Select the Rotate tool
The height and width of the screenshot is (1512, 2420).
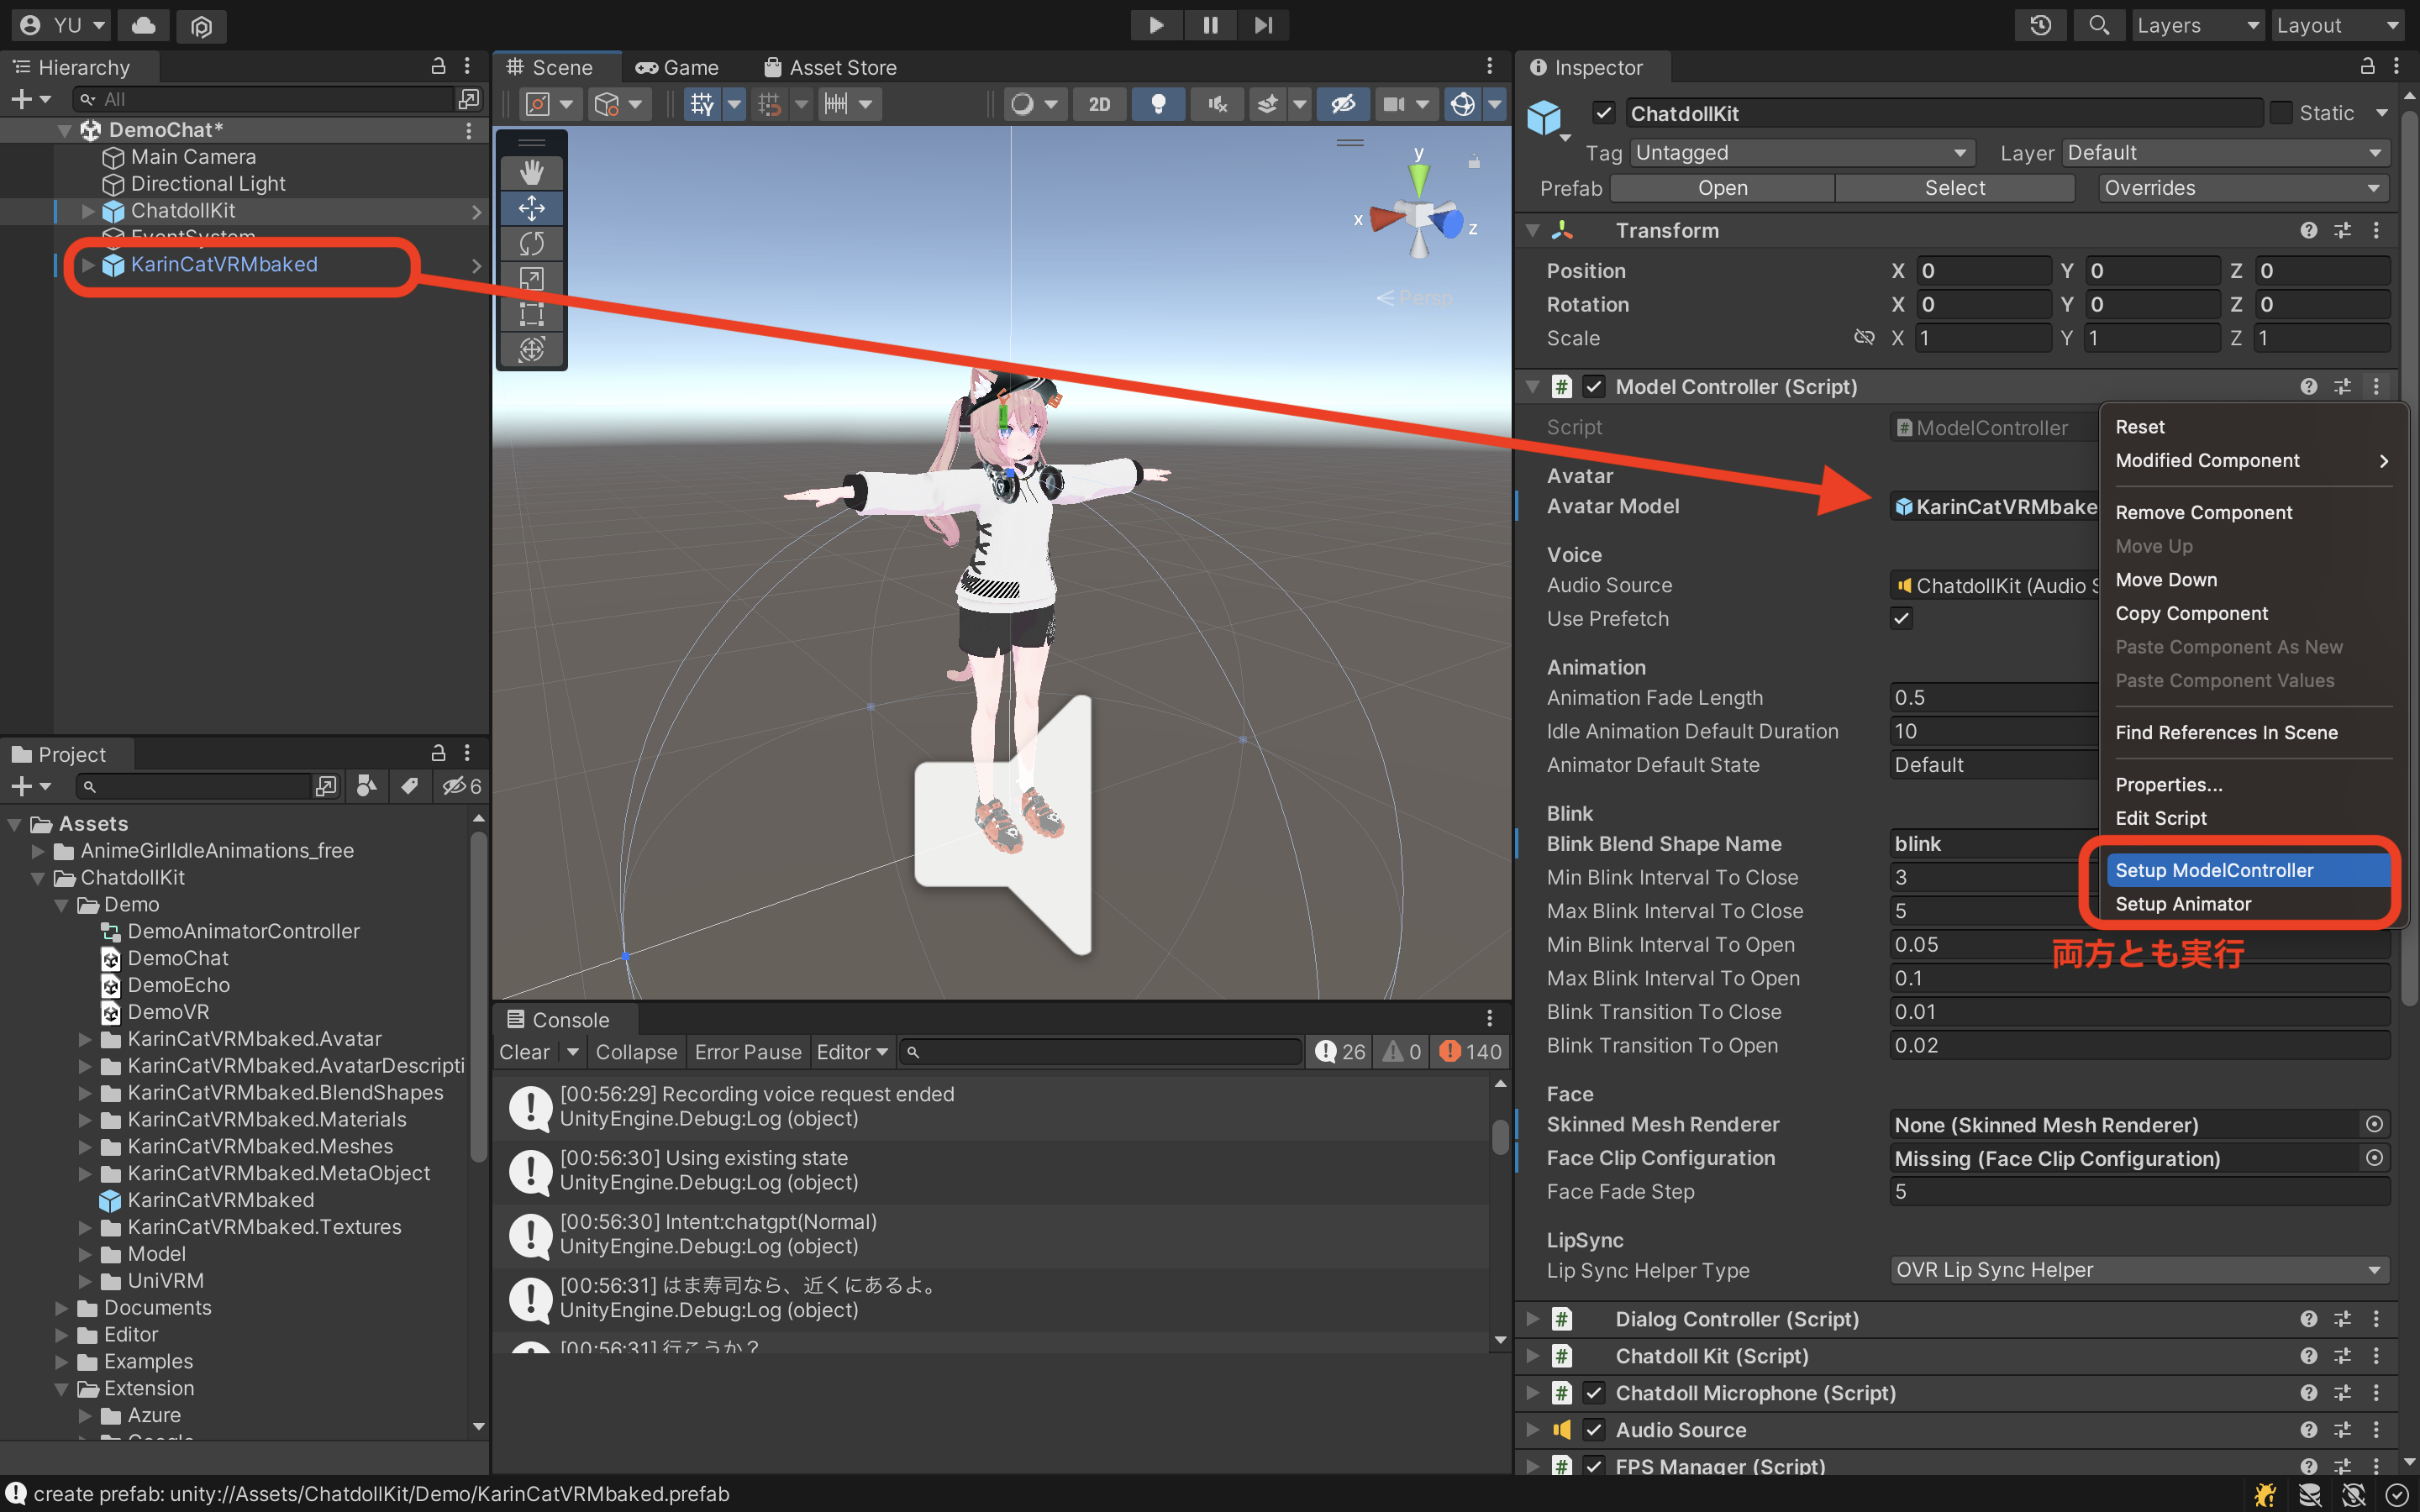pyautogui.click(x=533, y=243)
